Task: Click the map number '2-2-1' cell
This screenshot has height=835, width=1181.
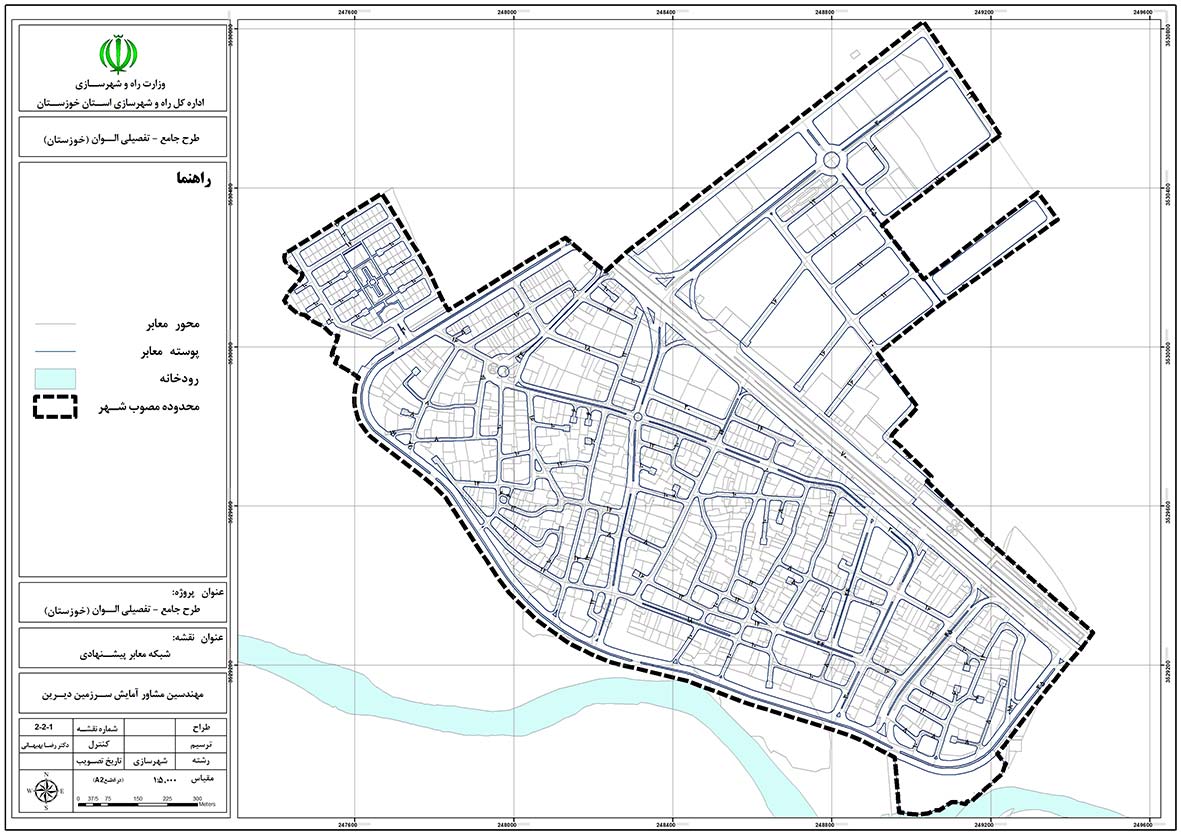Action: (x=44, y=728)
